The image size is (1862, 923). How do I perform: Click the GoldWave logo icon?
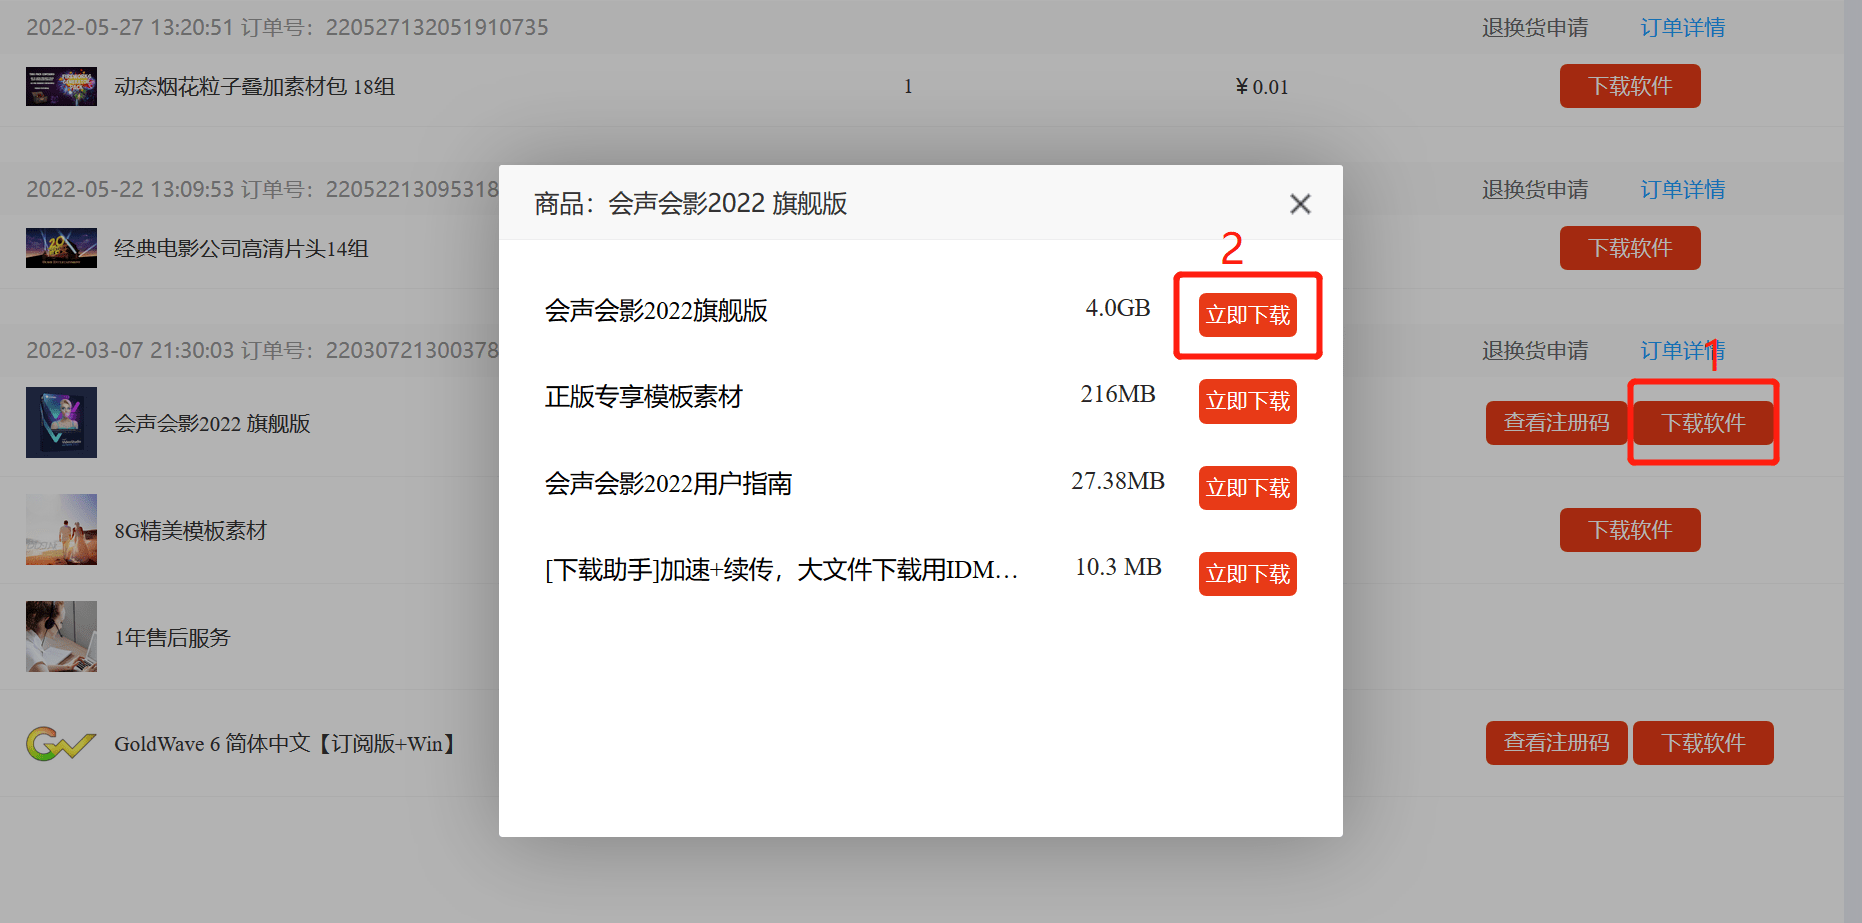point(61,743)
